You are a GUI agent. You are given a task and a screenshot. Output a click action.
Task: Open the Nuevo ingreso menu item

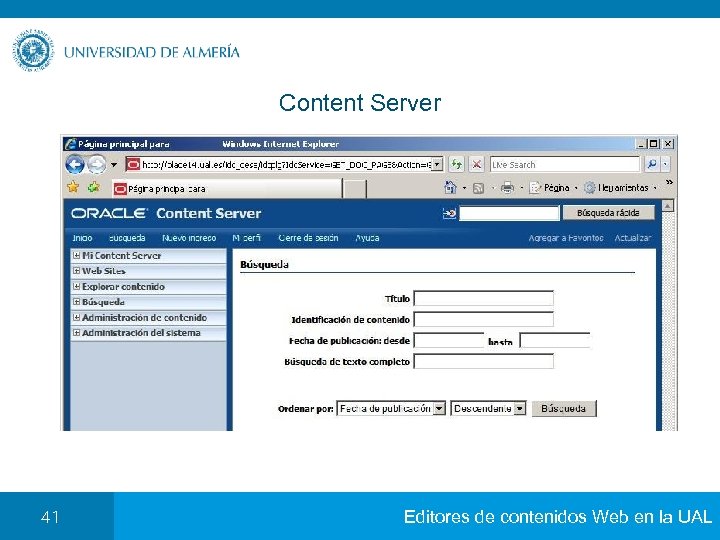(189, 238)
